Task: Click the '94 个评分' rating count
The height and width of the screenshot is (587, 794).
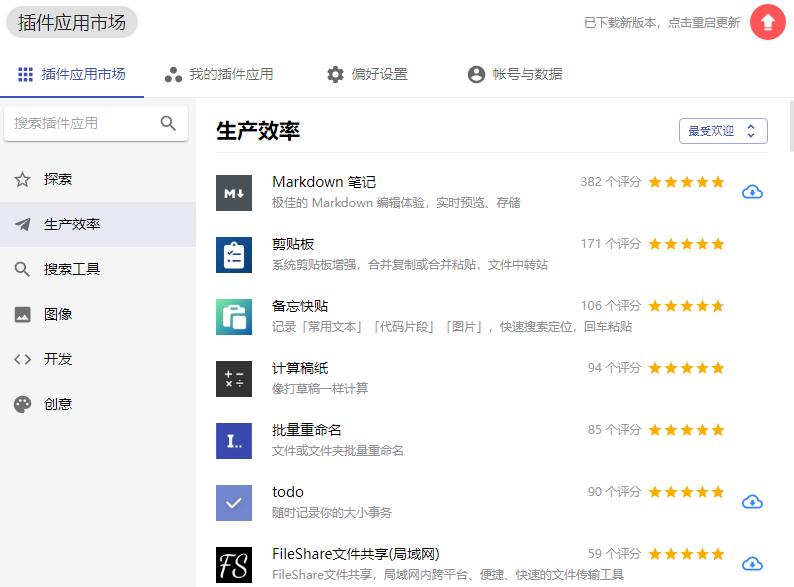Action: 614,368
